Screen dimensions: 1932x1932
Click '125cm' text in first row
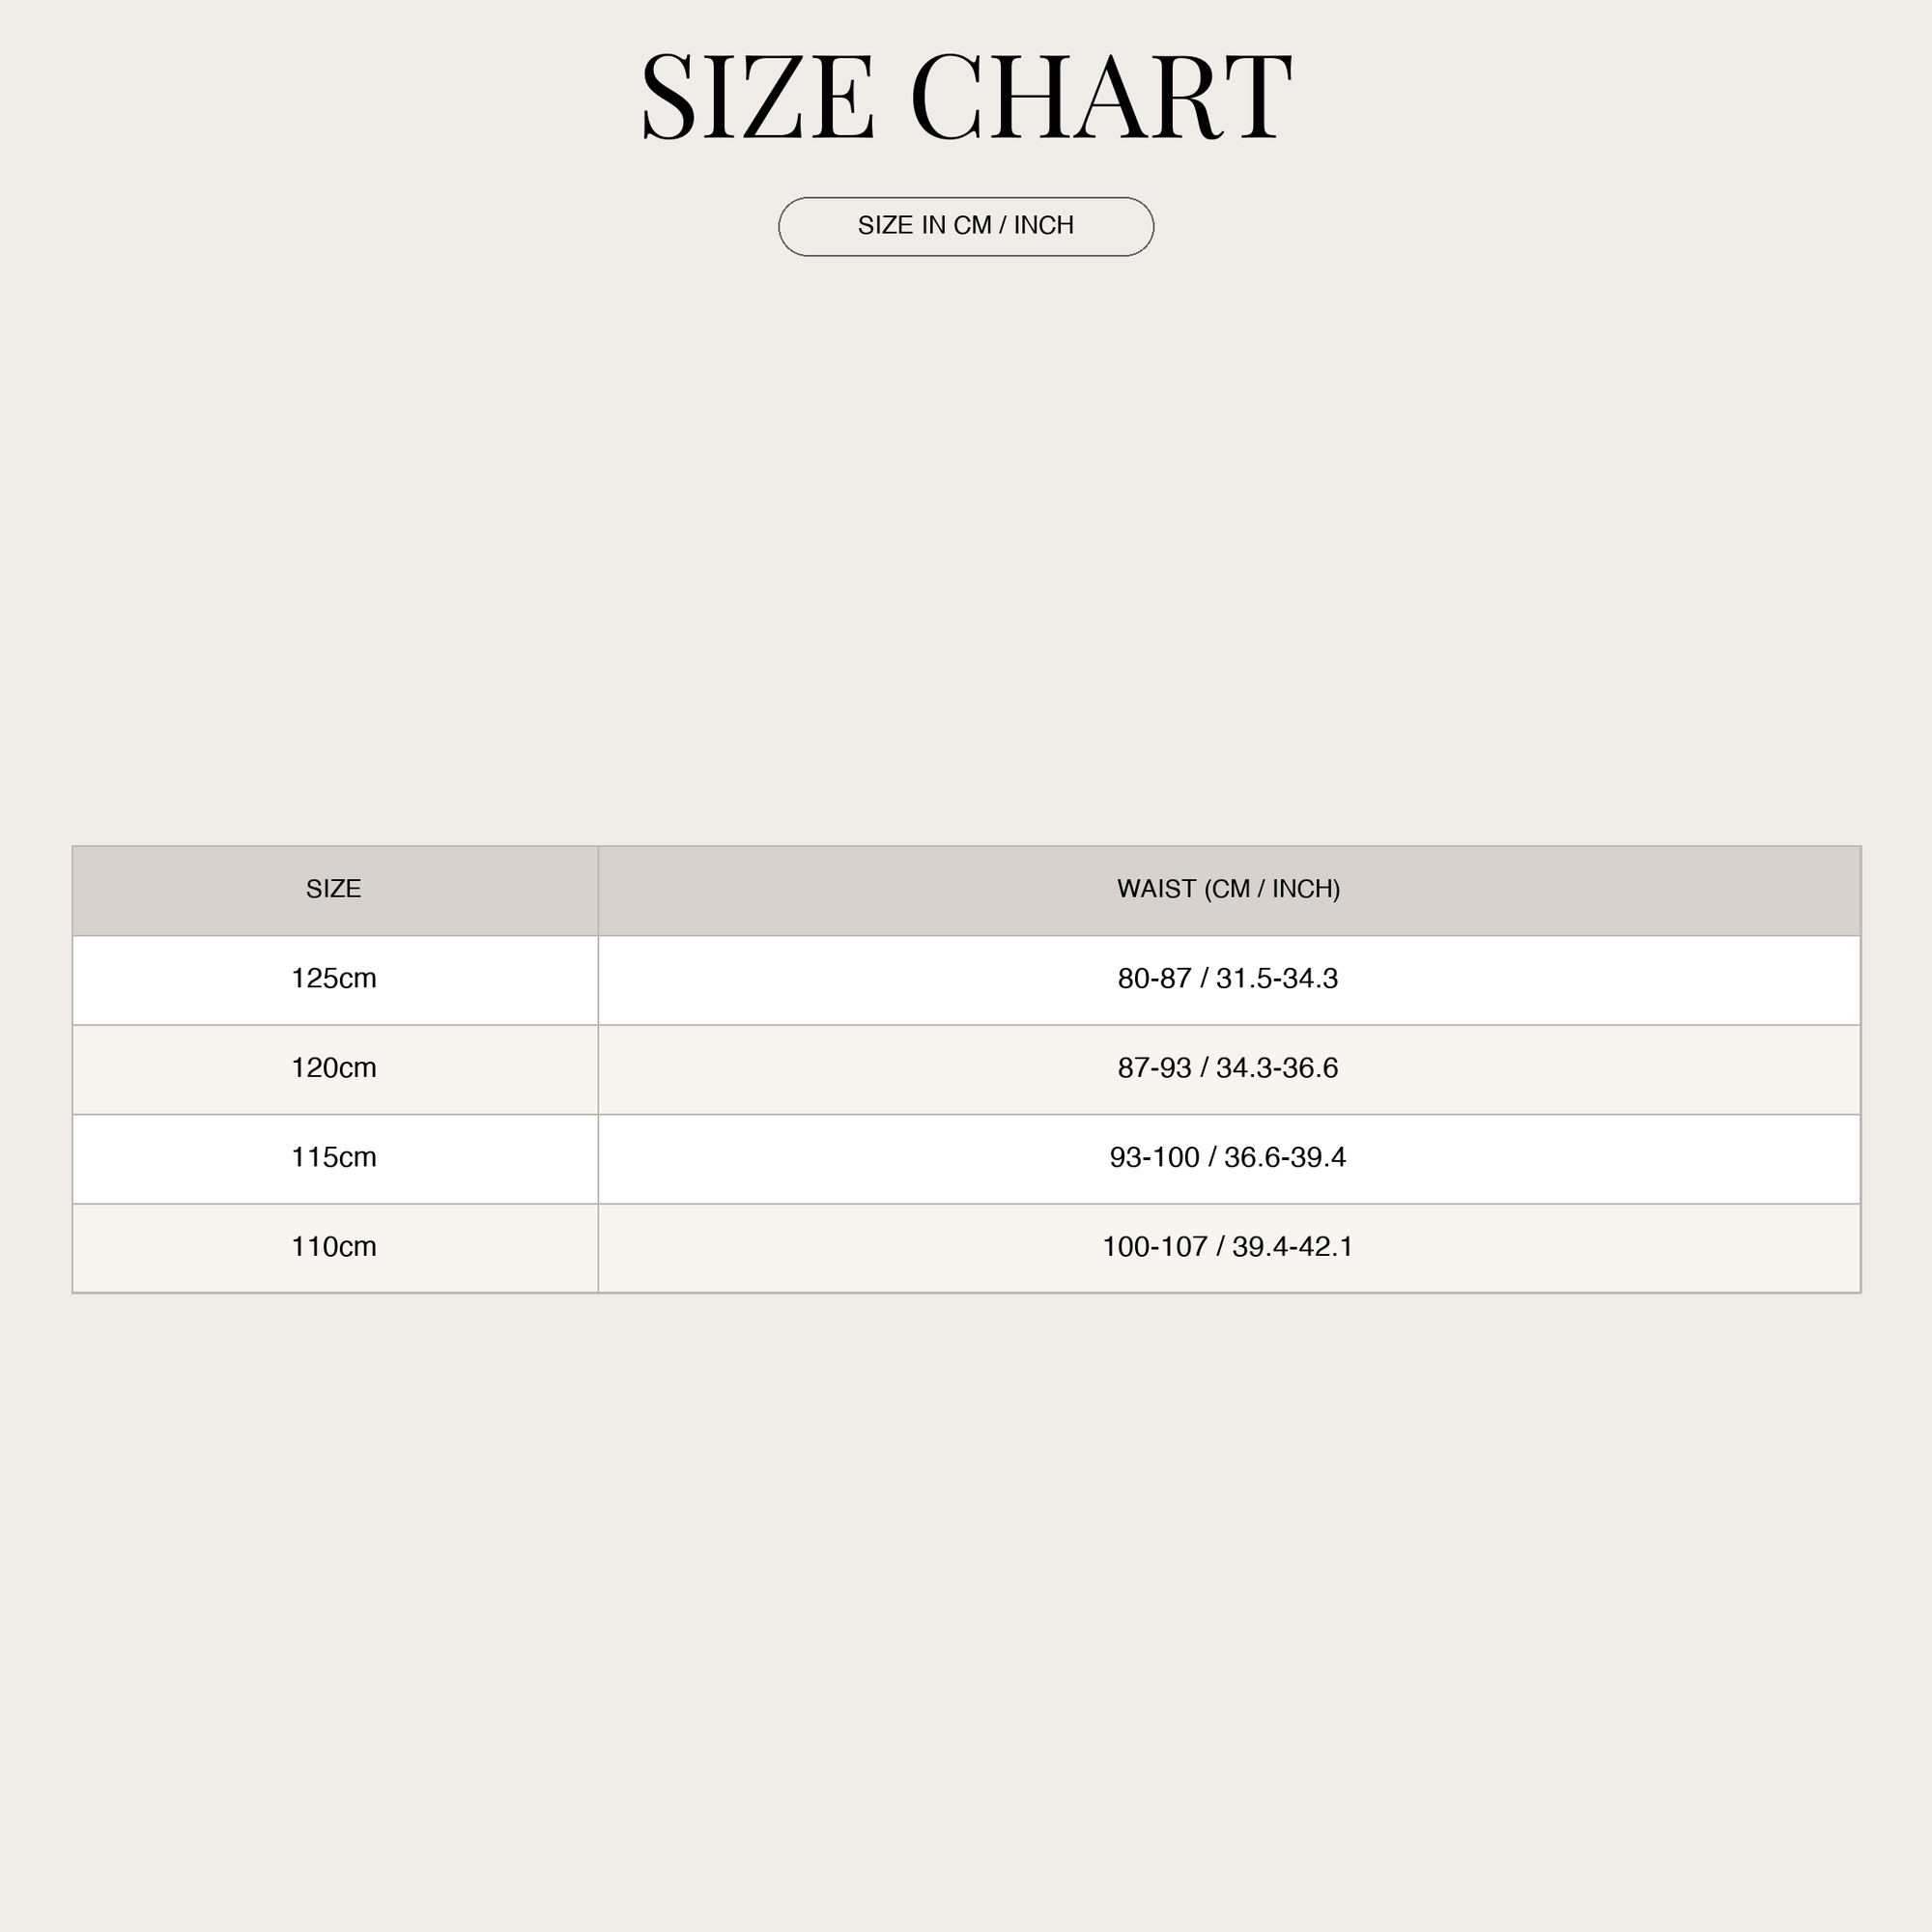(x=334, y=979)
